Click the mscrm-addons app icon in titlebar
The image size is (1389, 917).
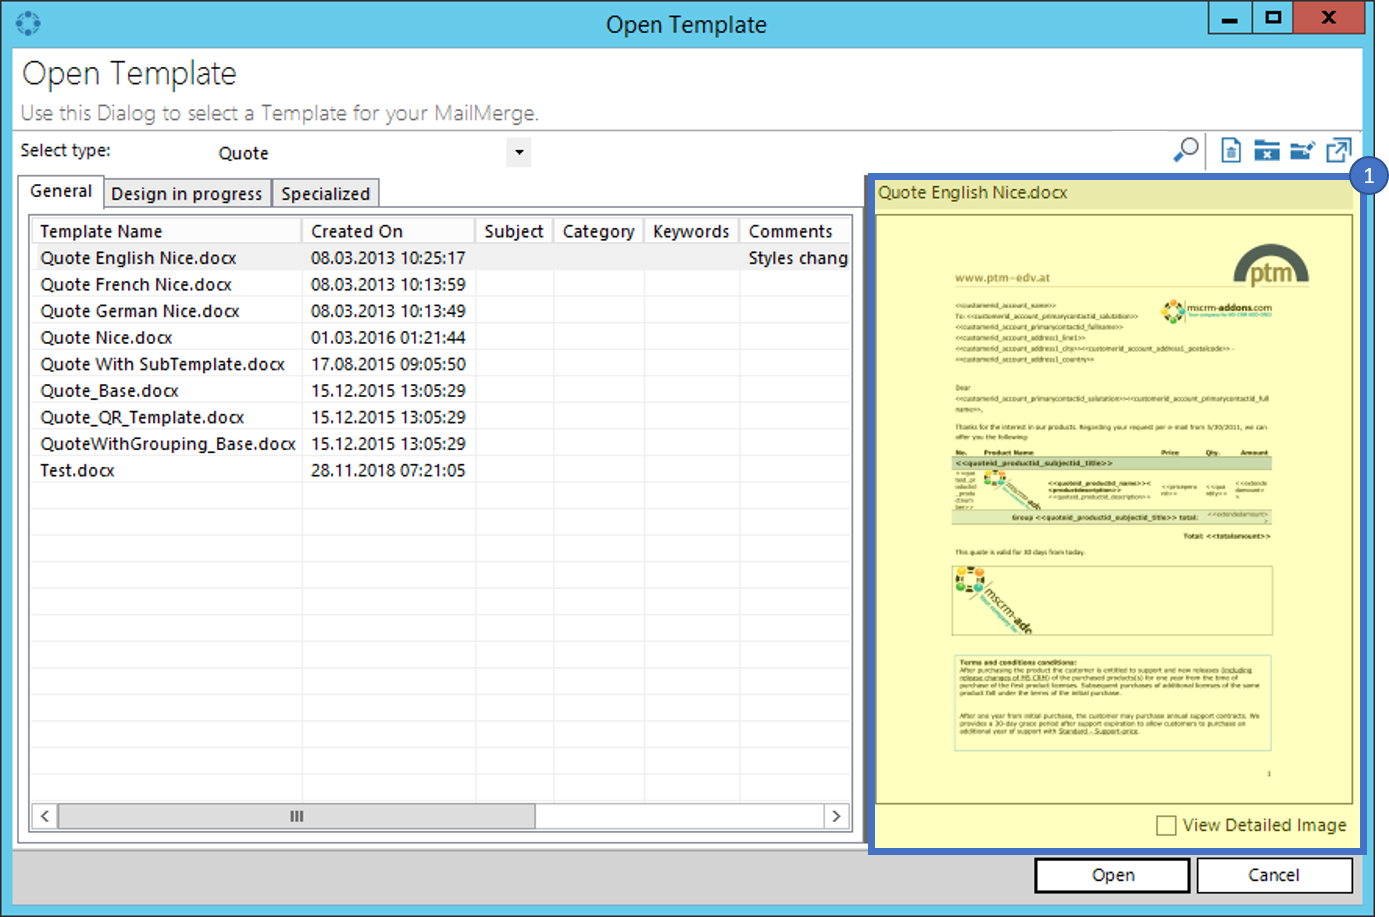click(x=28, y=22)
